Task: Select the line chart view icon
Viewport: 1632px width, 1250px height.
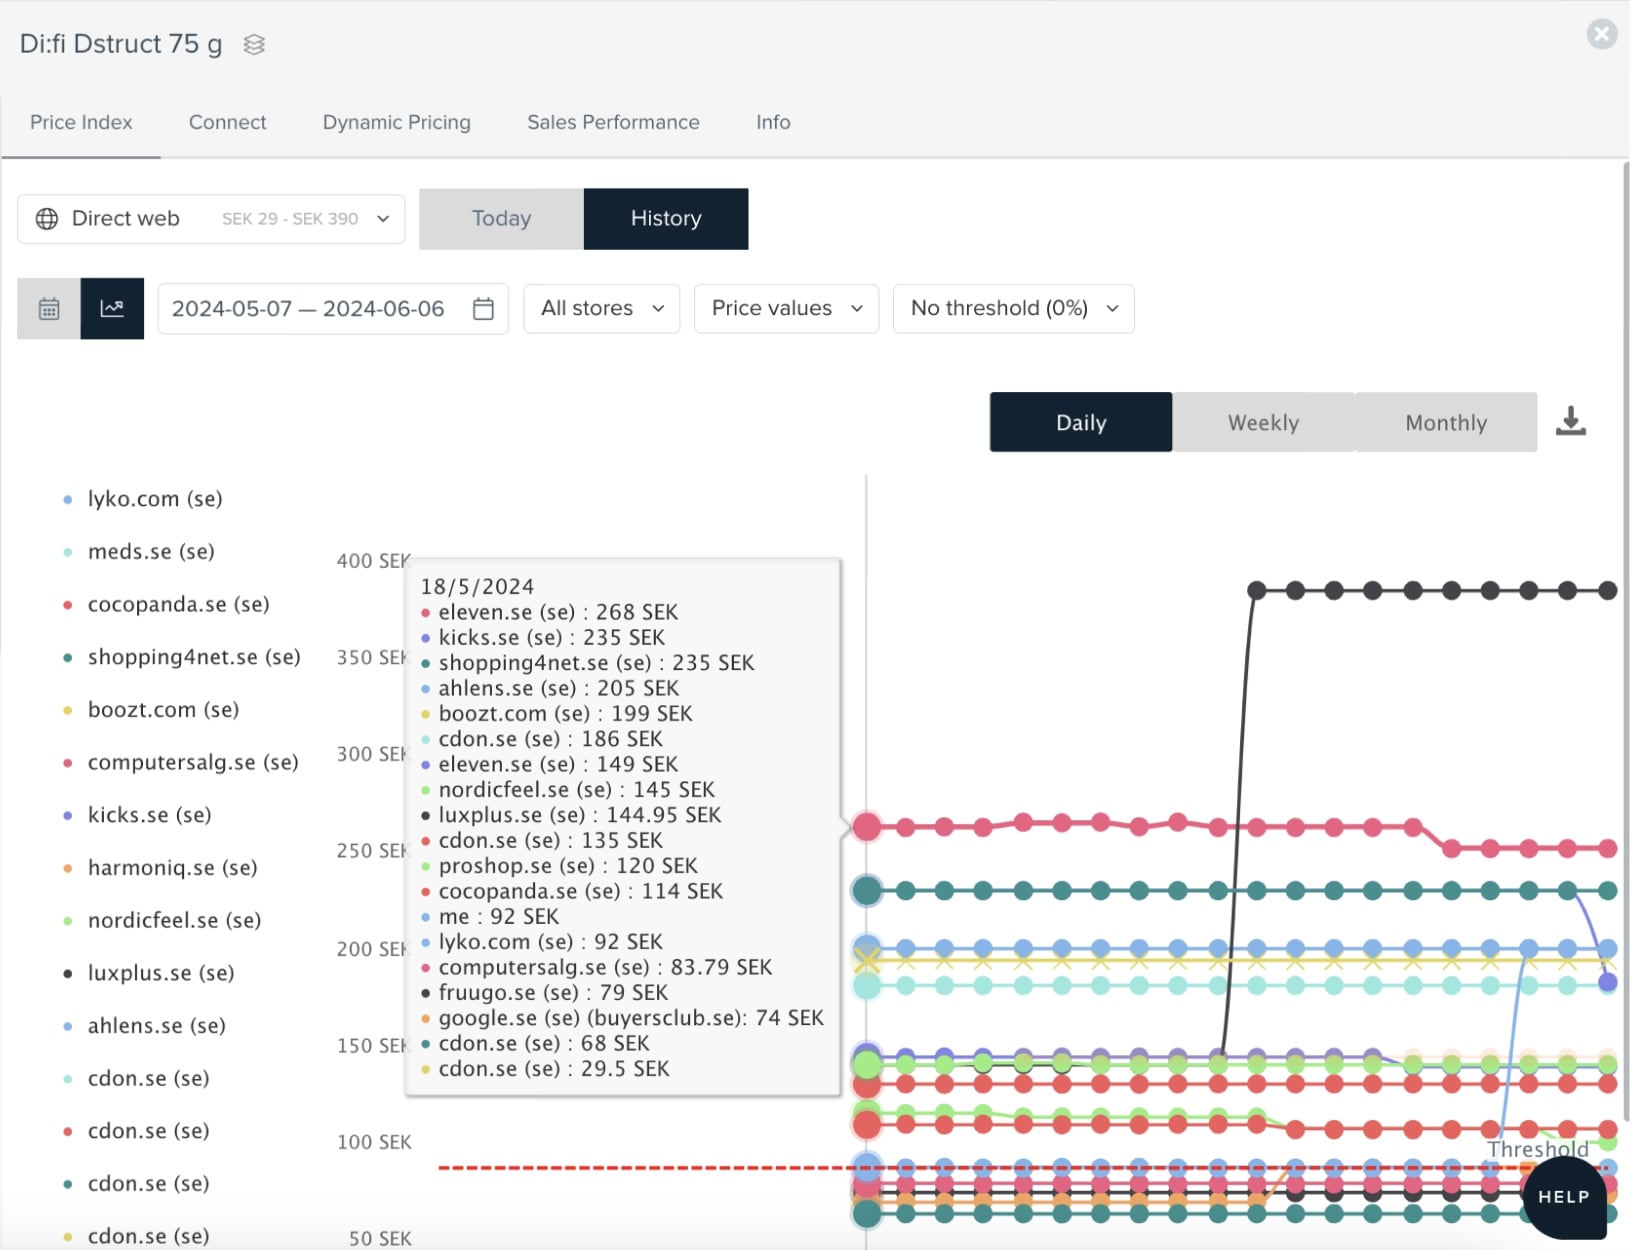Action: pyautogui.click(x=112, y=309)
